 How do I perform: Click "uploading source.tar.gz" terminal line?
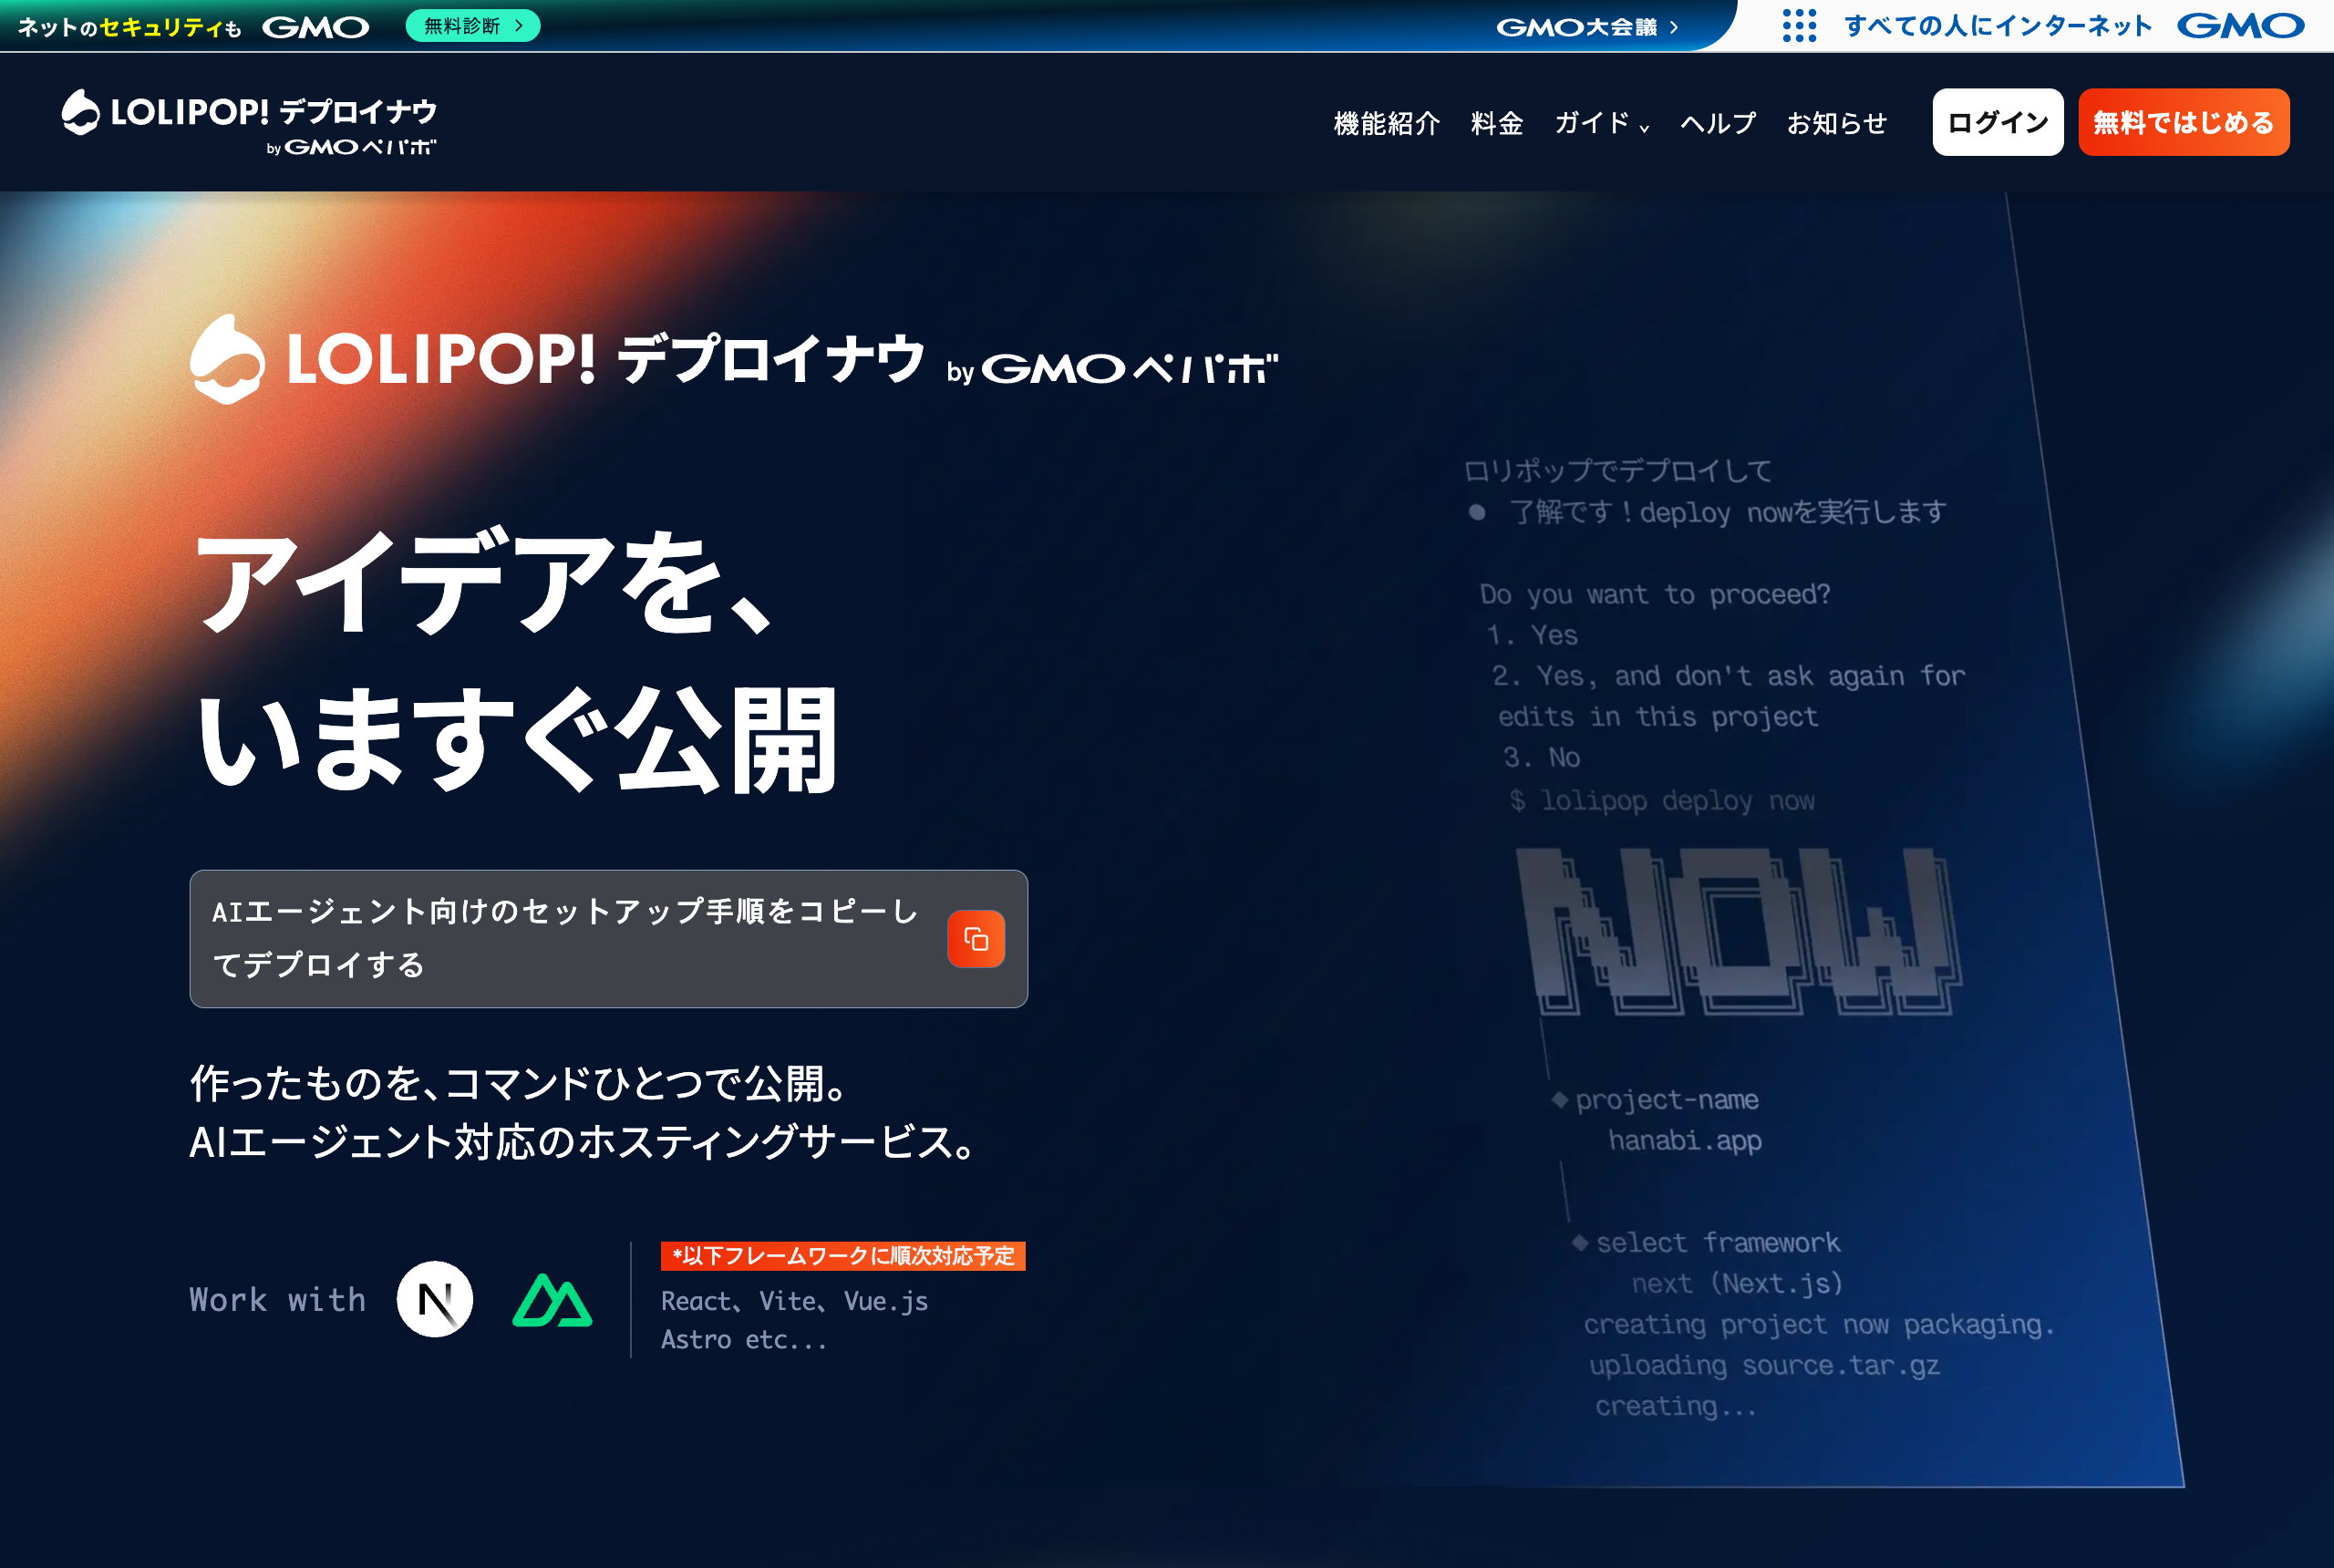[x=1764, y=1365]
